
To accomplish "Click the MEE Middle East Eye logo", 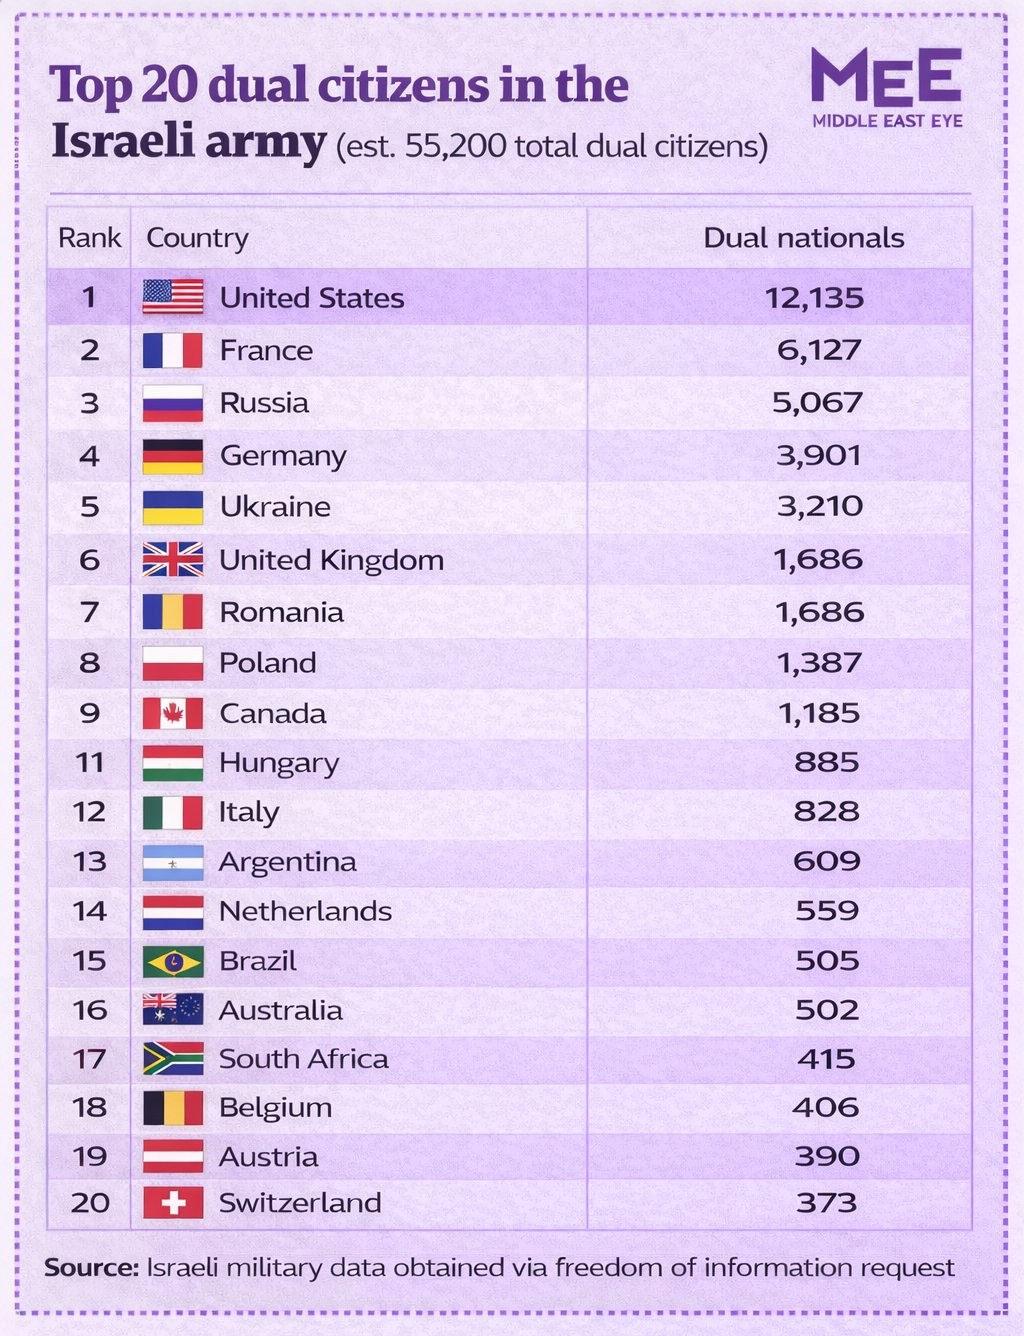I will point(887,88).
